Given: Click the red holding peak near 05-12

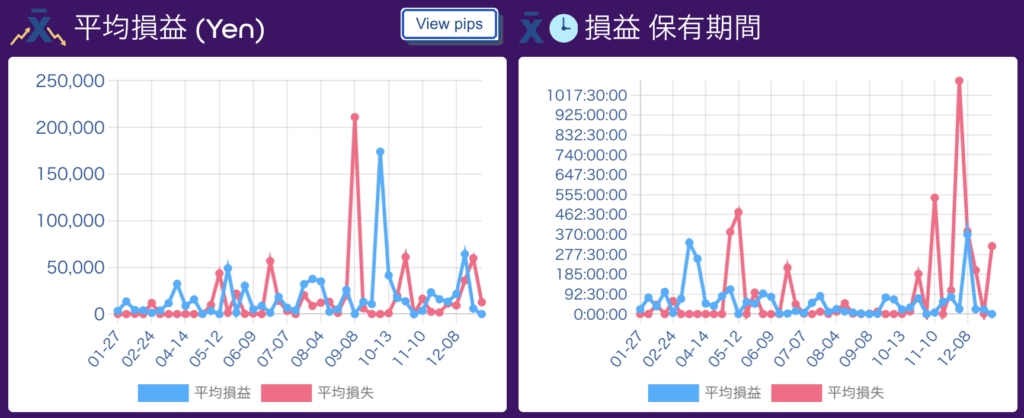Looking at the screenshot, I should [x=739, y=212].
